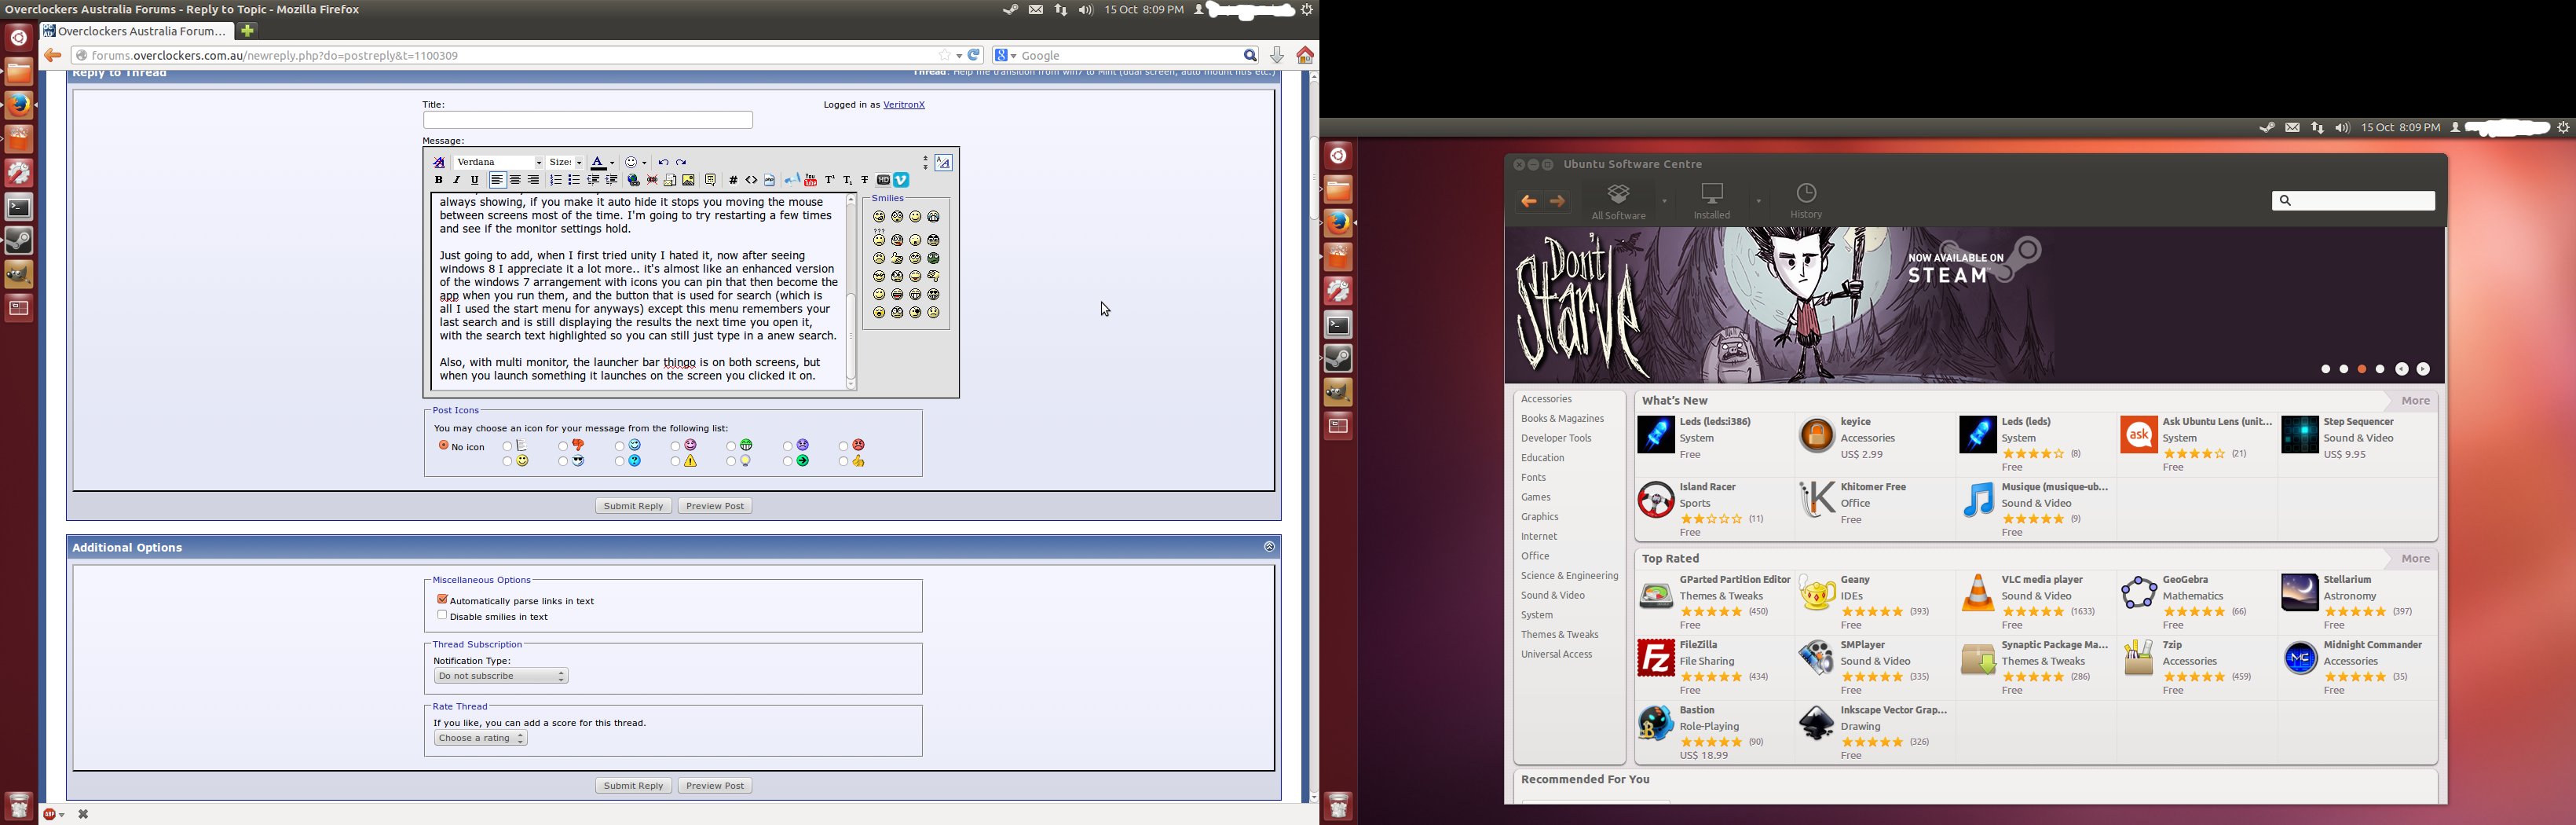Open VLC media player app entry

click(2035, 602)
